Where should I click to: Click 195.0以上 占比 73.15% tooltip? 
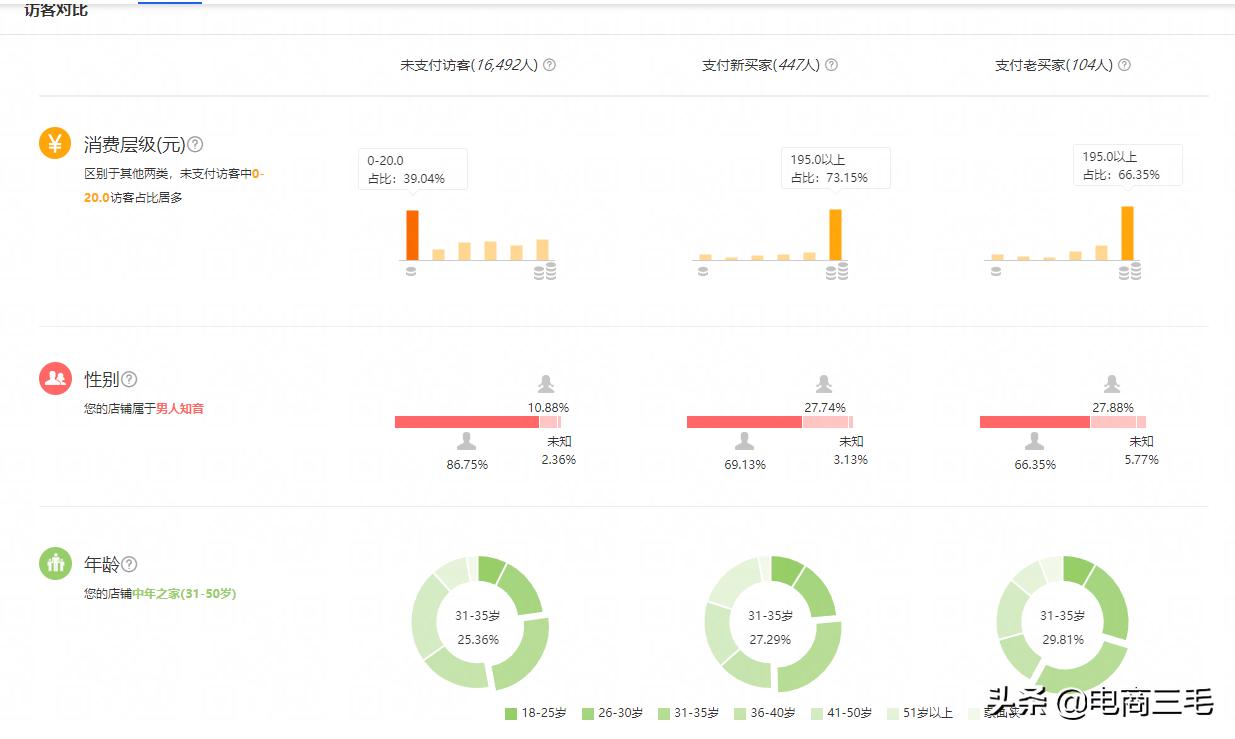[836, 168]
